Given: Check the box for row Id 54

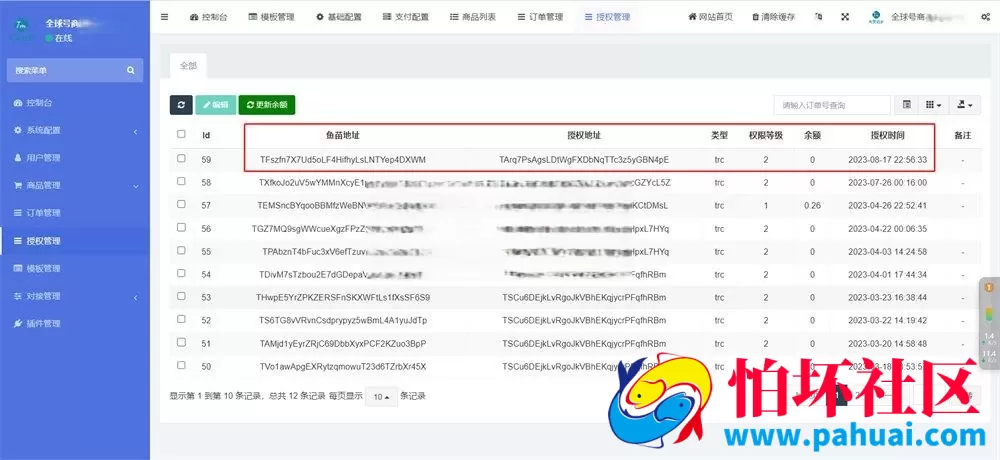Looking at the screenshot, I should pos(181,274).
